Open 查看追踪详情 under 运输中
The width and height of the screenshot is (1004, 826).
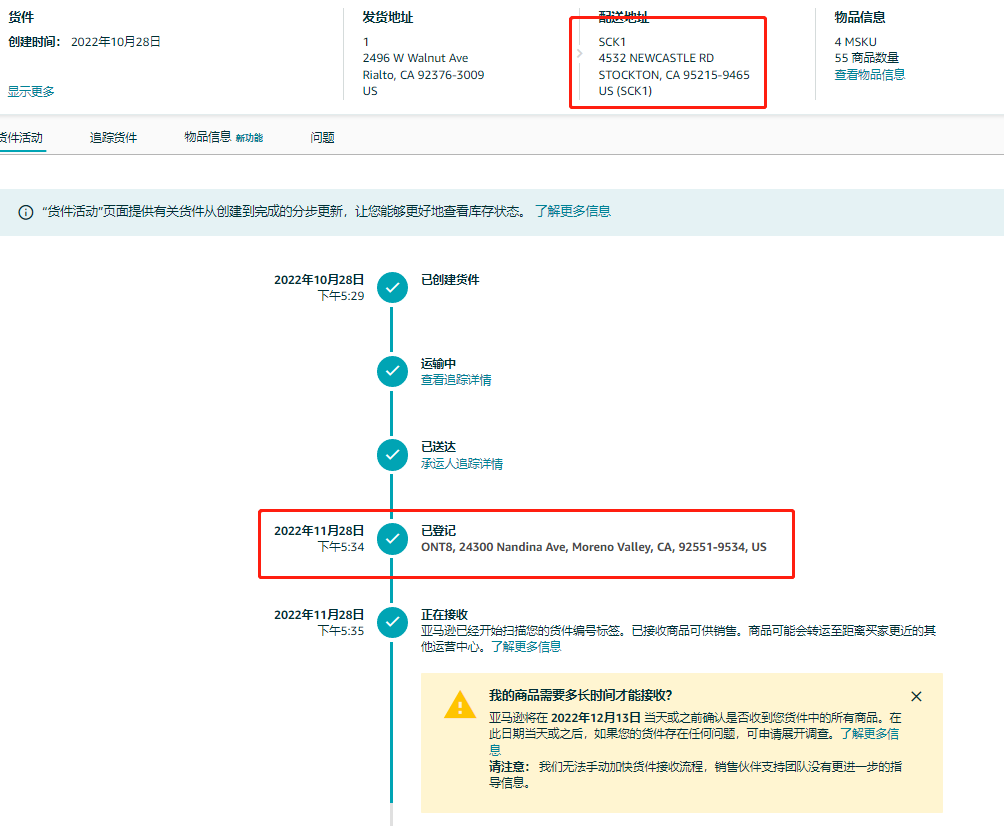tap(455, 379)
